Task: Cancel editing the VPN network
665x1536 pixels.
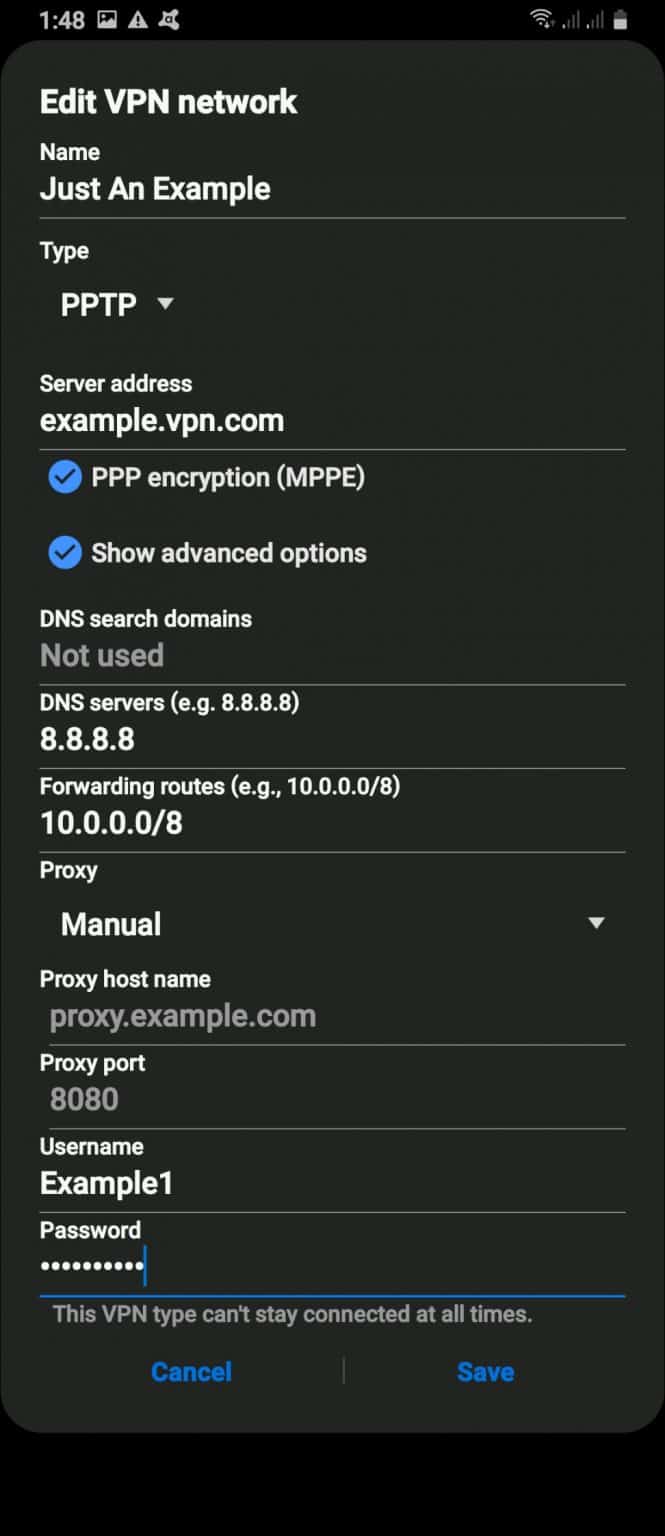Action: click(x=191, y=1372)
